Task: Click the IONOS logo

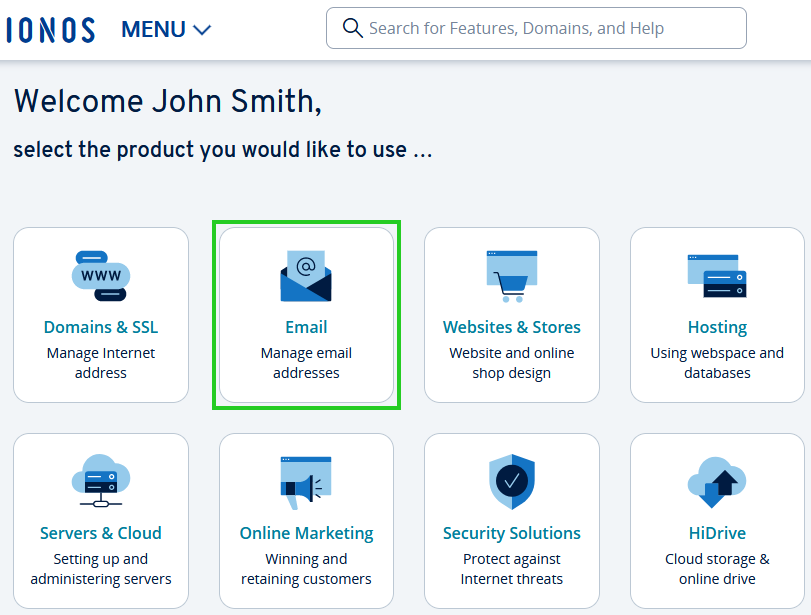Action: tap(50, 29)
